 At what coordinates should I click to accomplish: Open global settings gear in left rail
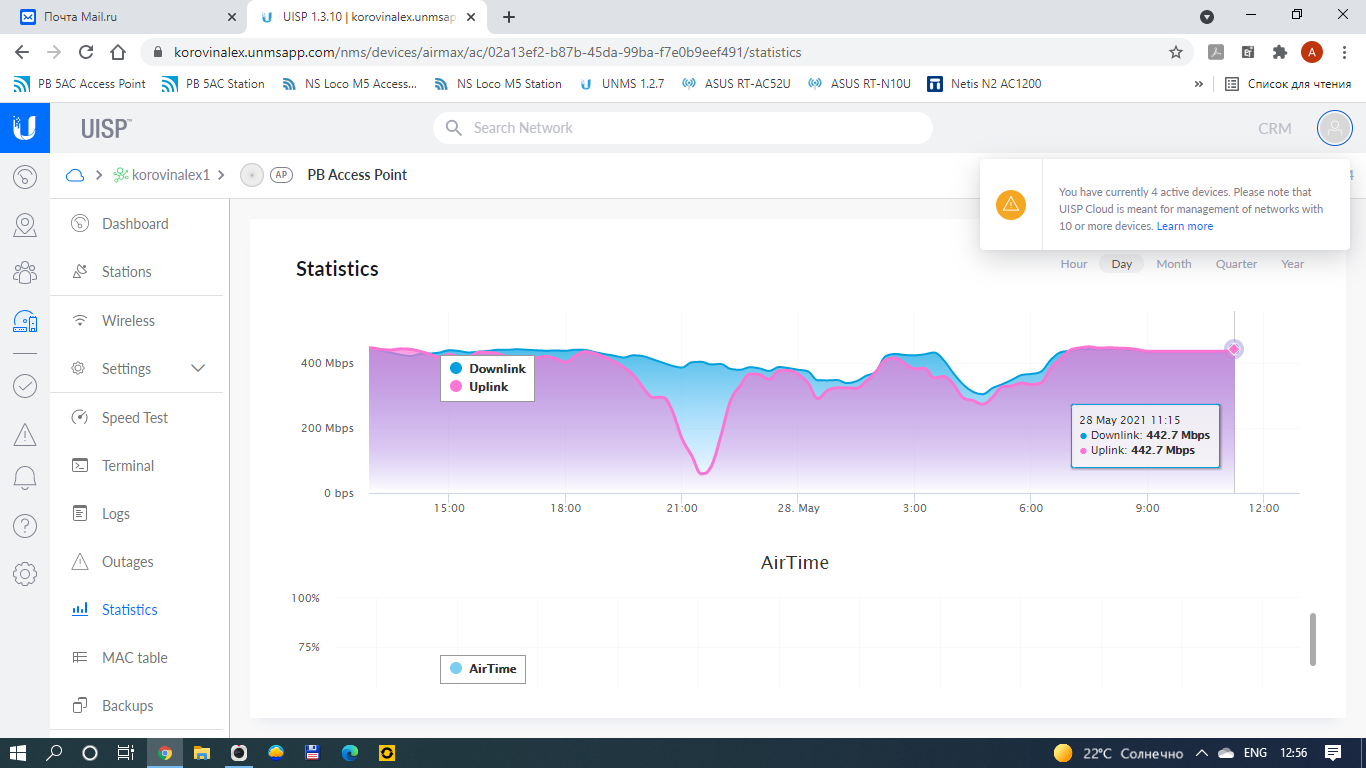pyautogui.click(x=25, y=574)
